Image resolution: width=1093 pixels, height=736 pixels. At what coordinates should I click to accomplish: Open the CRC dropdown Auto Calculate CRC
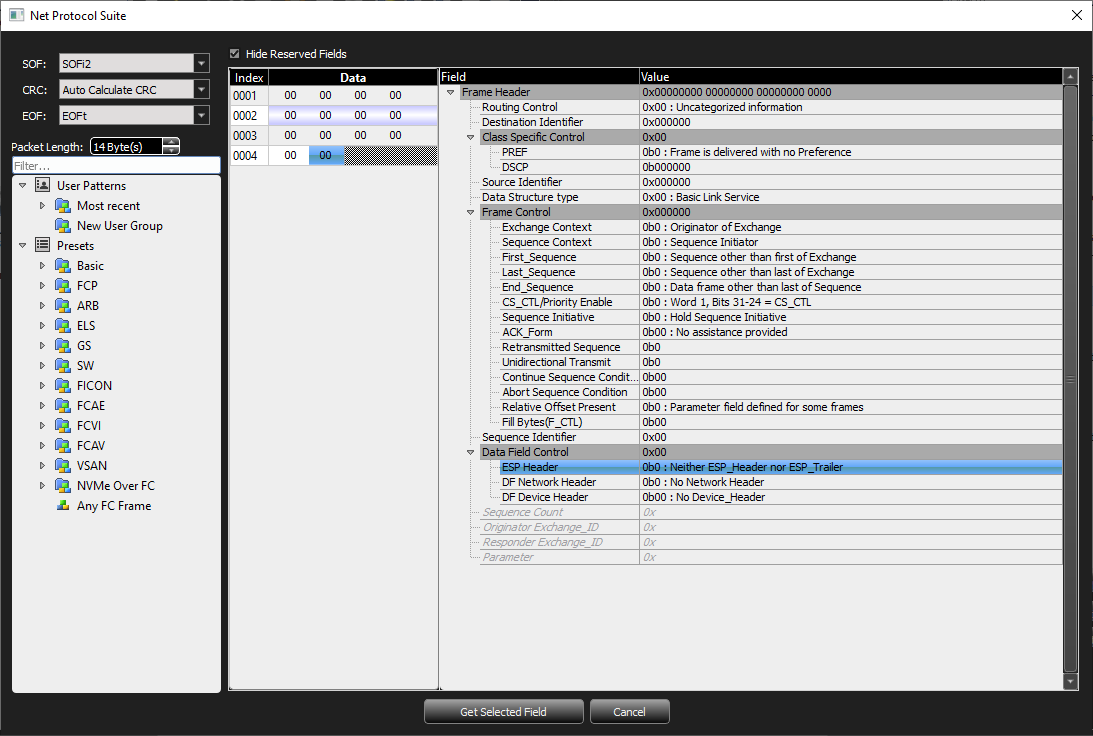click(x=134, y=89)
